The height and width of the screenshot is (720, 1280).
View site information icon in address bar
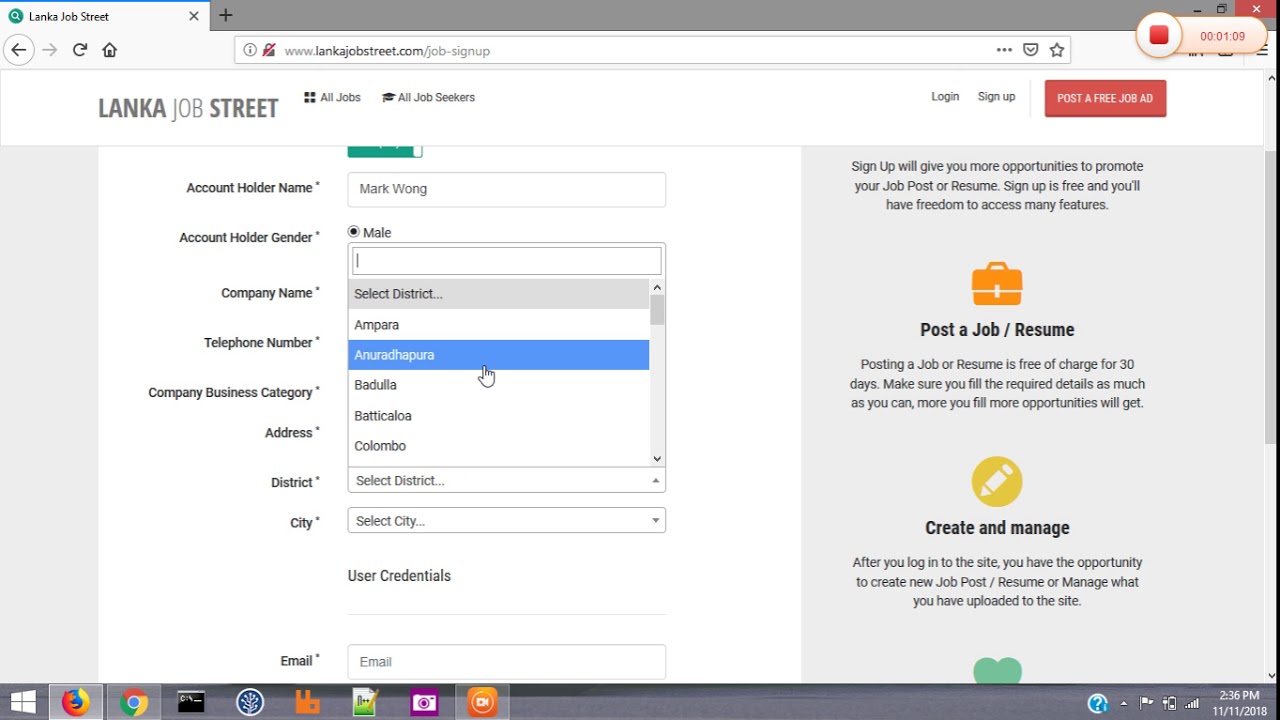(250, 50)
